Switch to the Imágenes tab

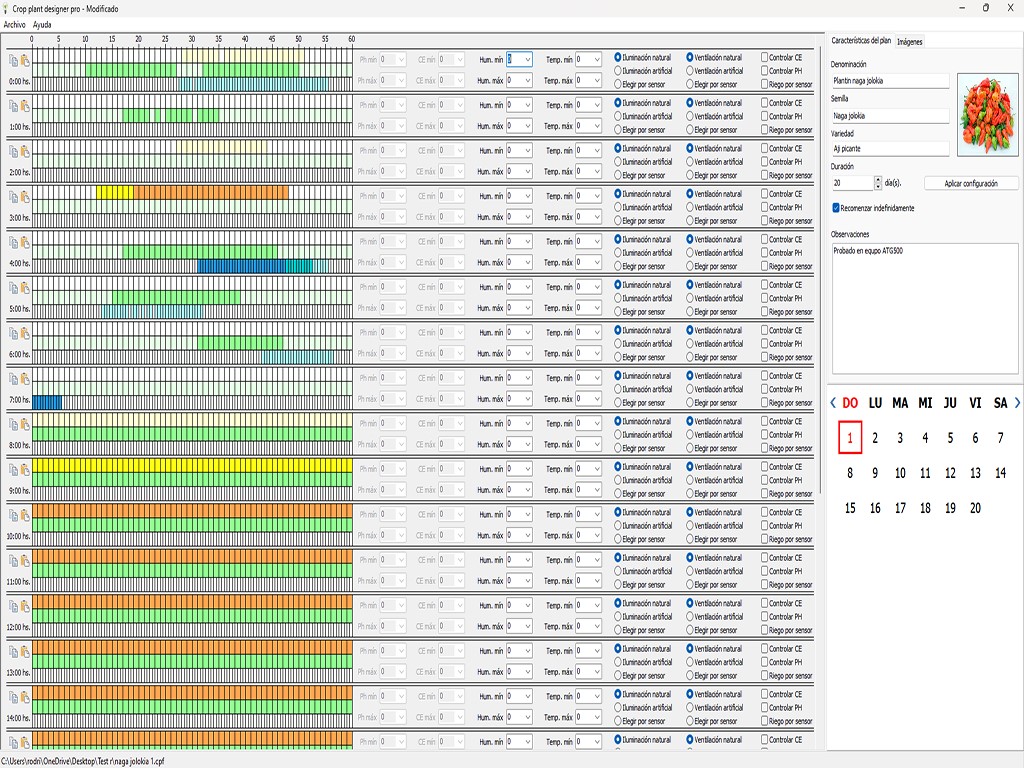point(909,41)
